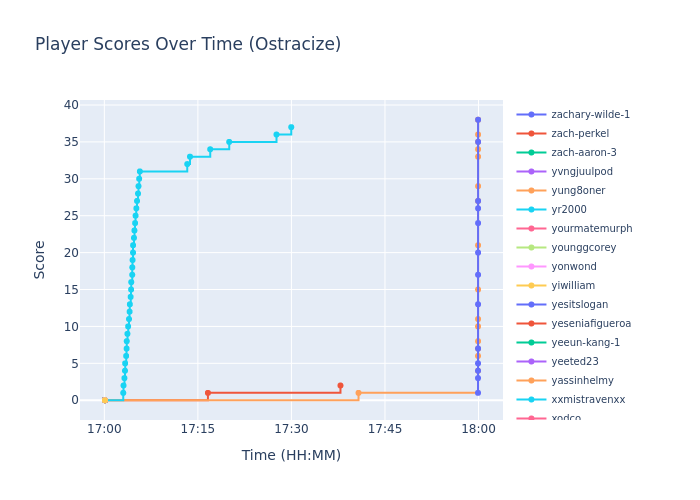Viewport: 700px width, 500px height.
Task: Click the zach-aaron-3 green legend marker
Action: 531,153
